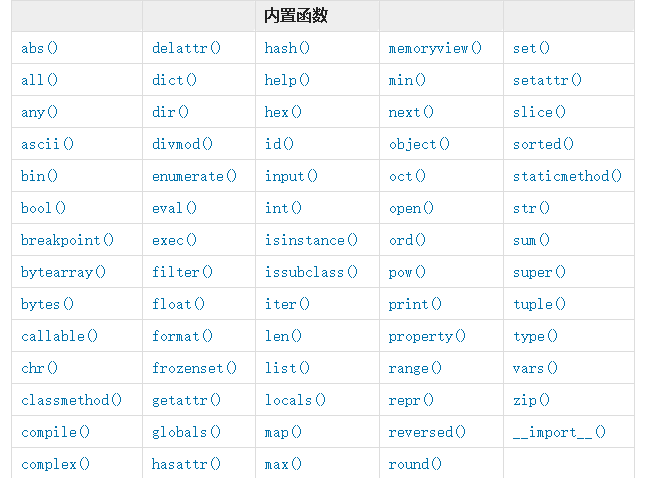This screenshot has height=478, width=646.
Task: Click the __import__() link
Action: click(559, 432)
